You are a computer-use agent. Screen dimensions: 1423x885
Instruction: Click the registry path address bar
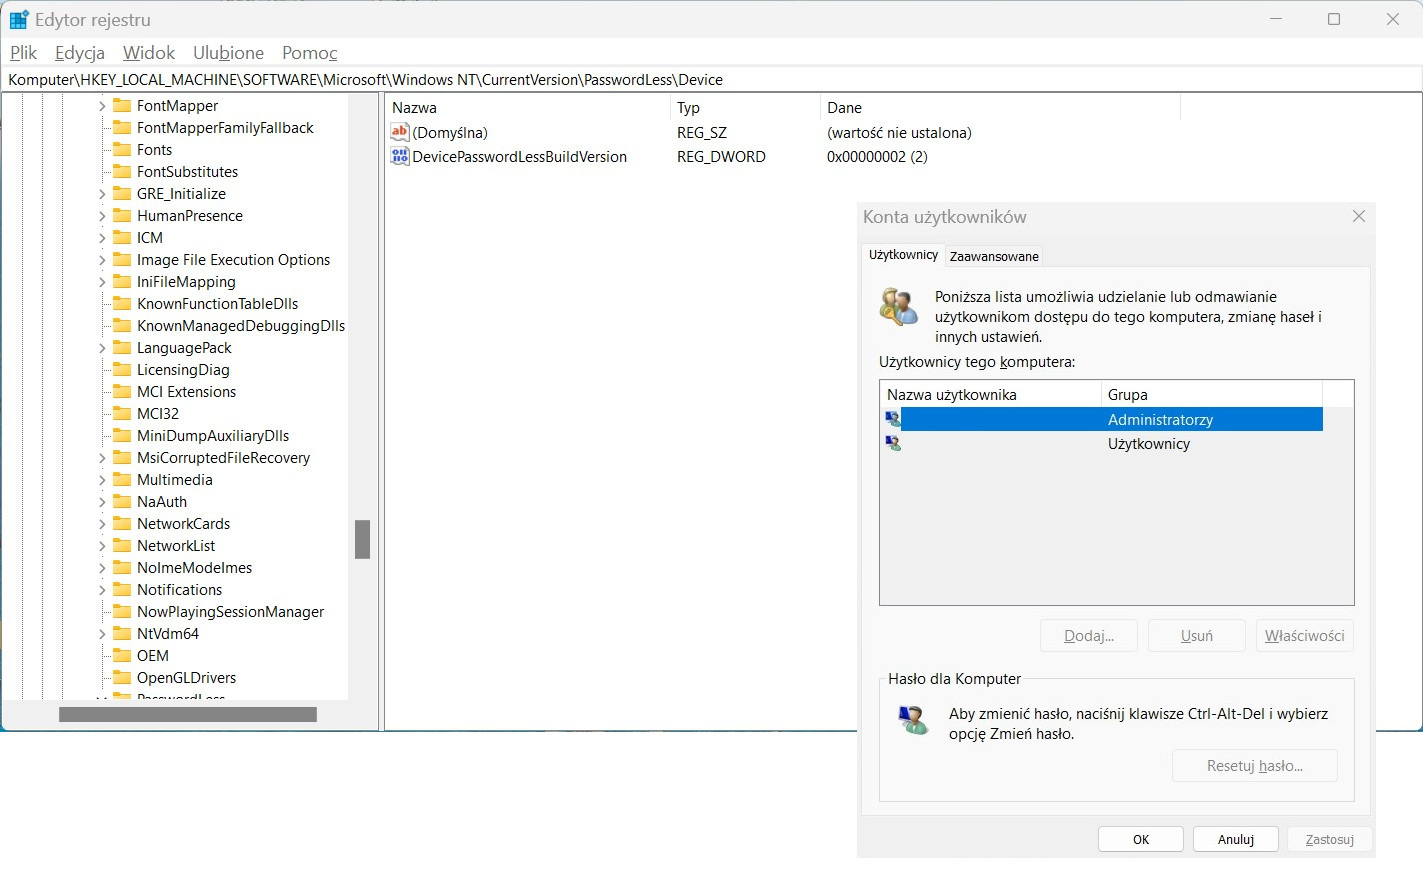tap(711, 79)
